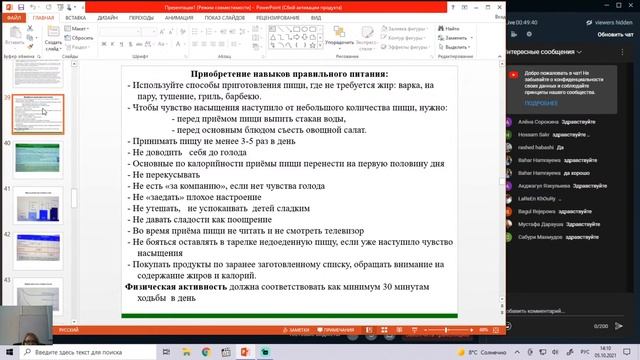Screen dimensions: 640x360
Task: Switch to Переходы tab
Action: point(141,18)
